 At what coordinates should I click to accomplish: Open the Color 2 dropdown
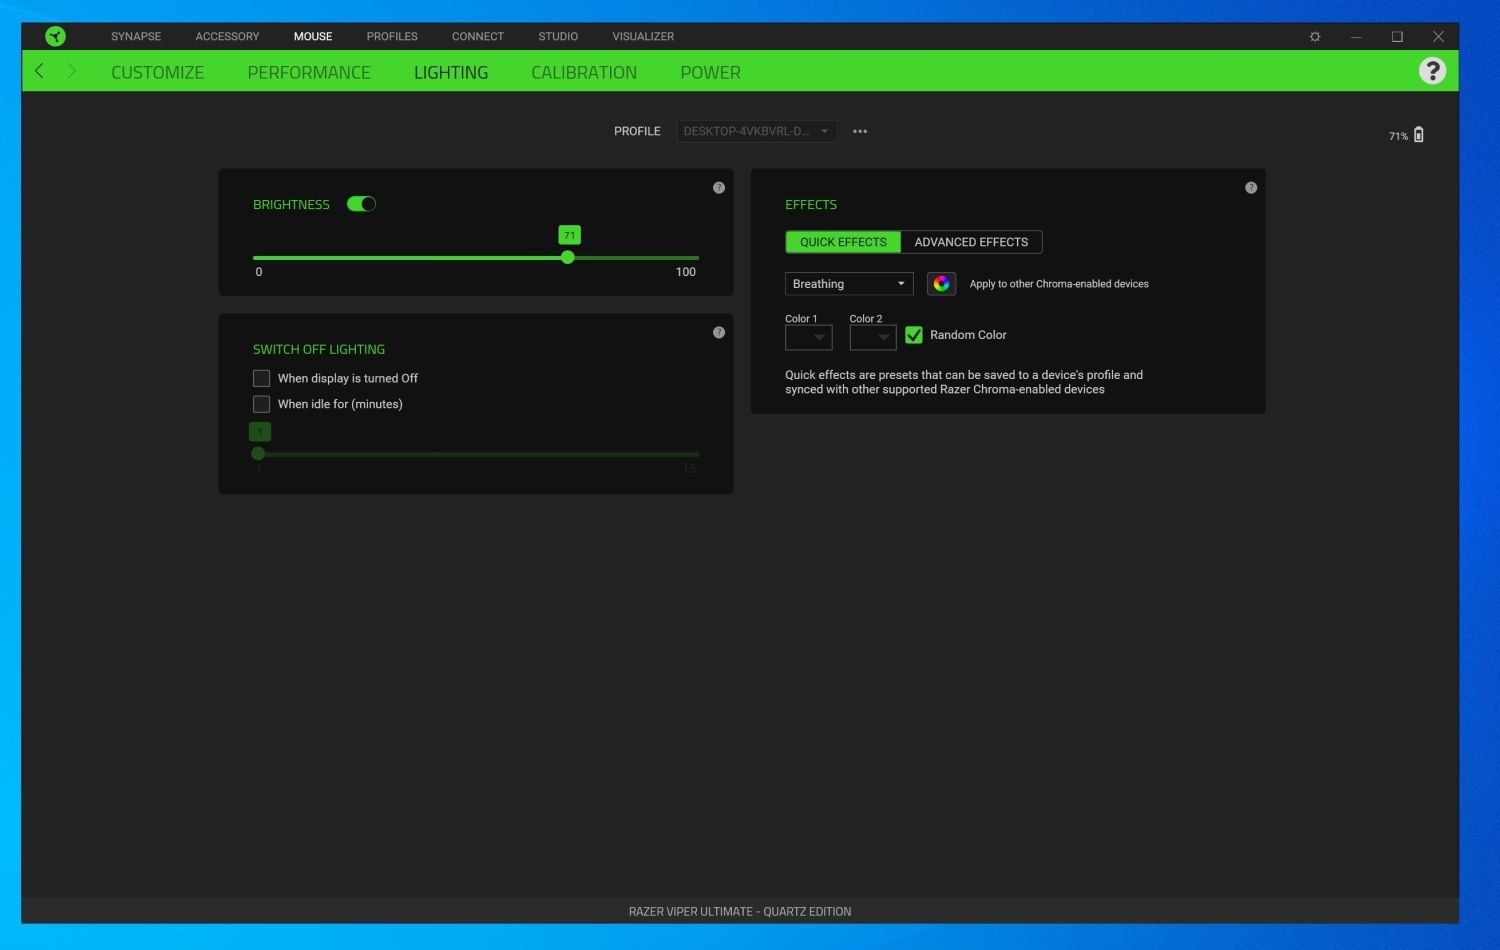point(872,338)
